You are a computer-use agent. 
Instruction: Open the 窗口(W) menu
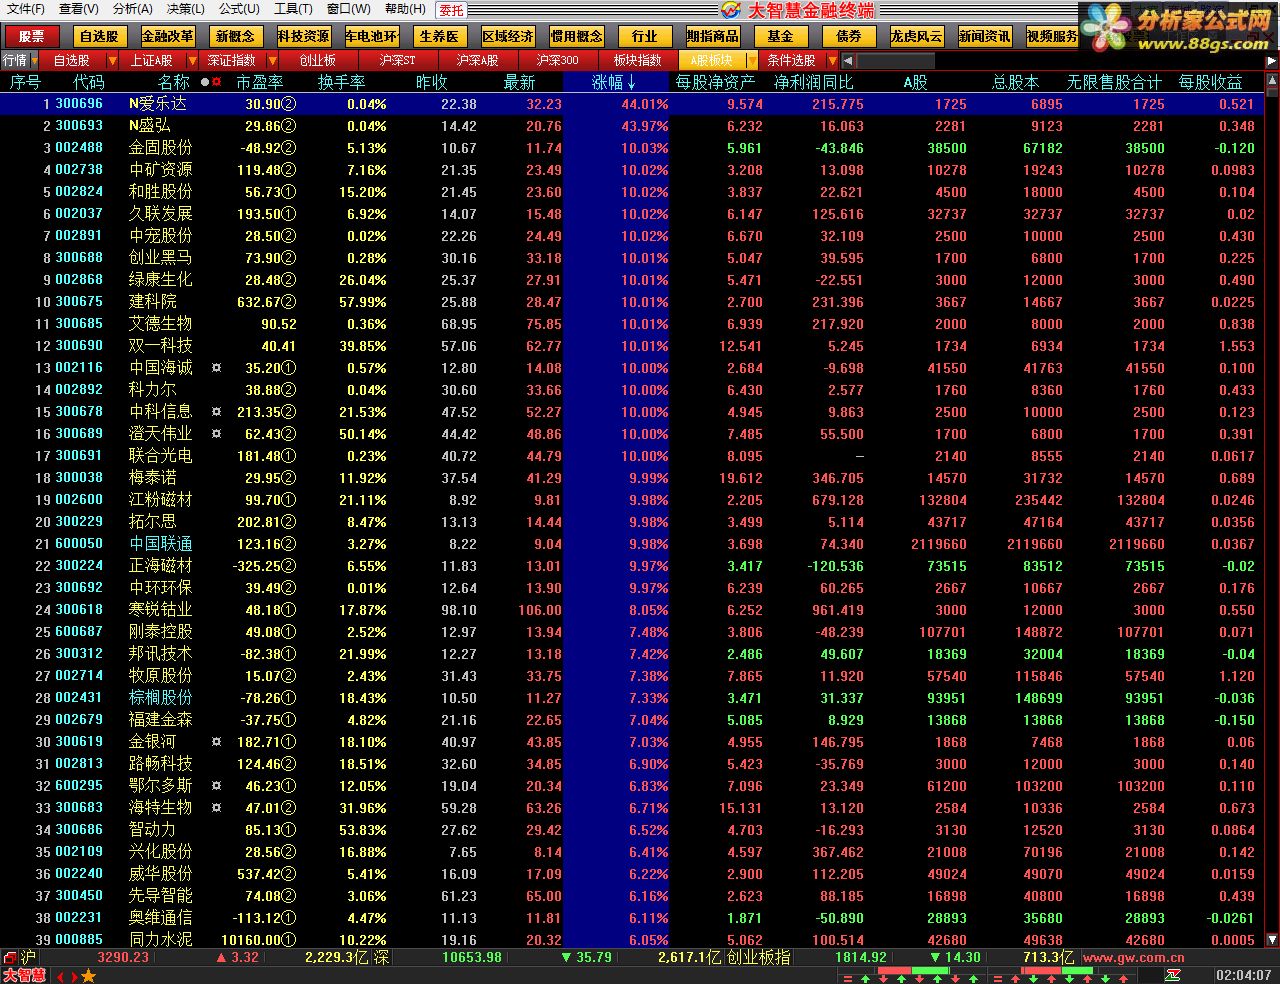tap(348, 9)
